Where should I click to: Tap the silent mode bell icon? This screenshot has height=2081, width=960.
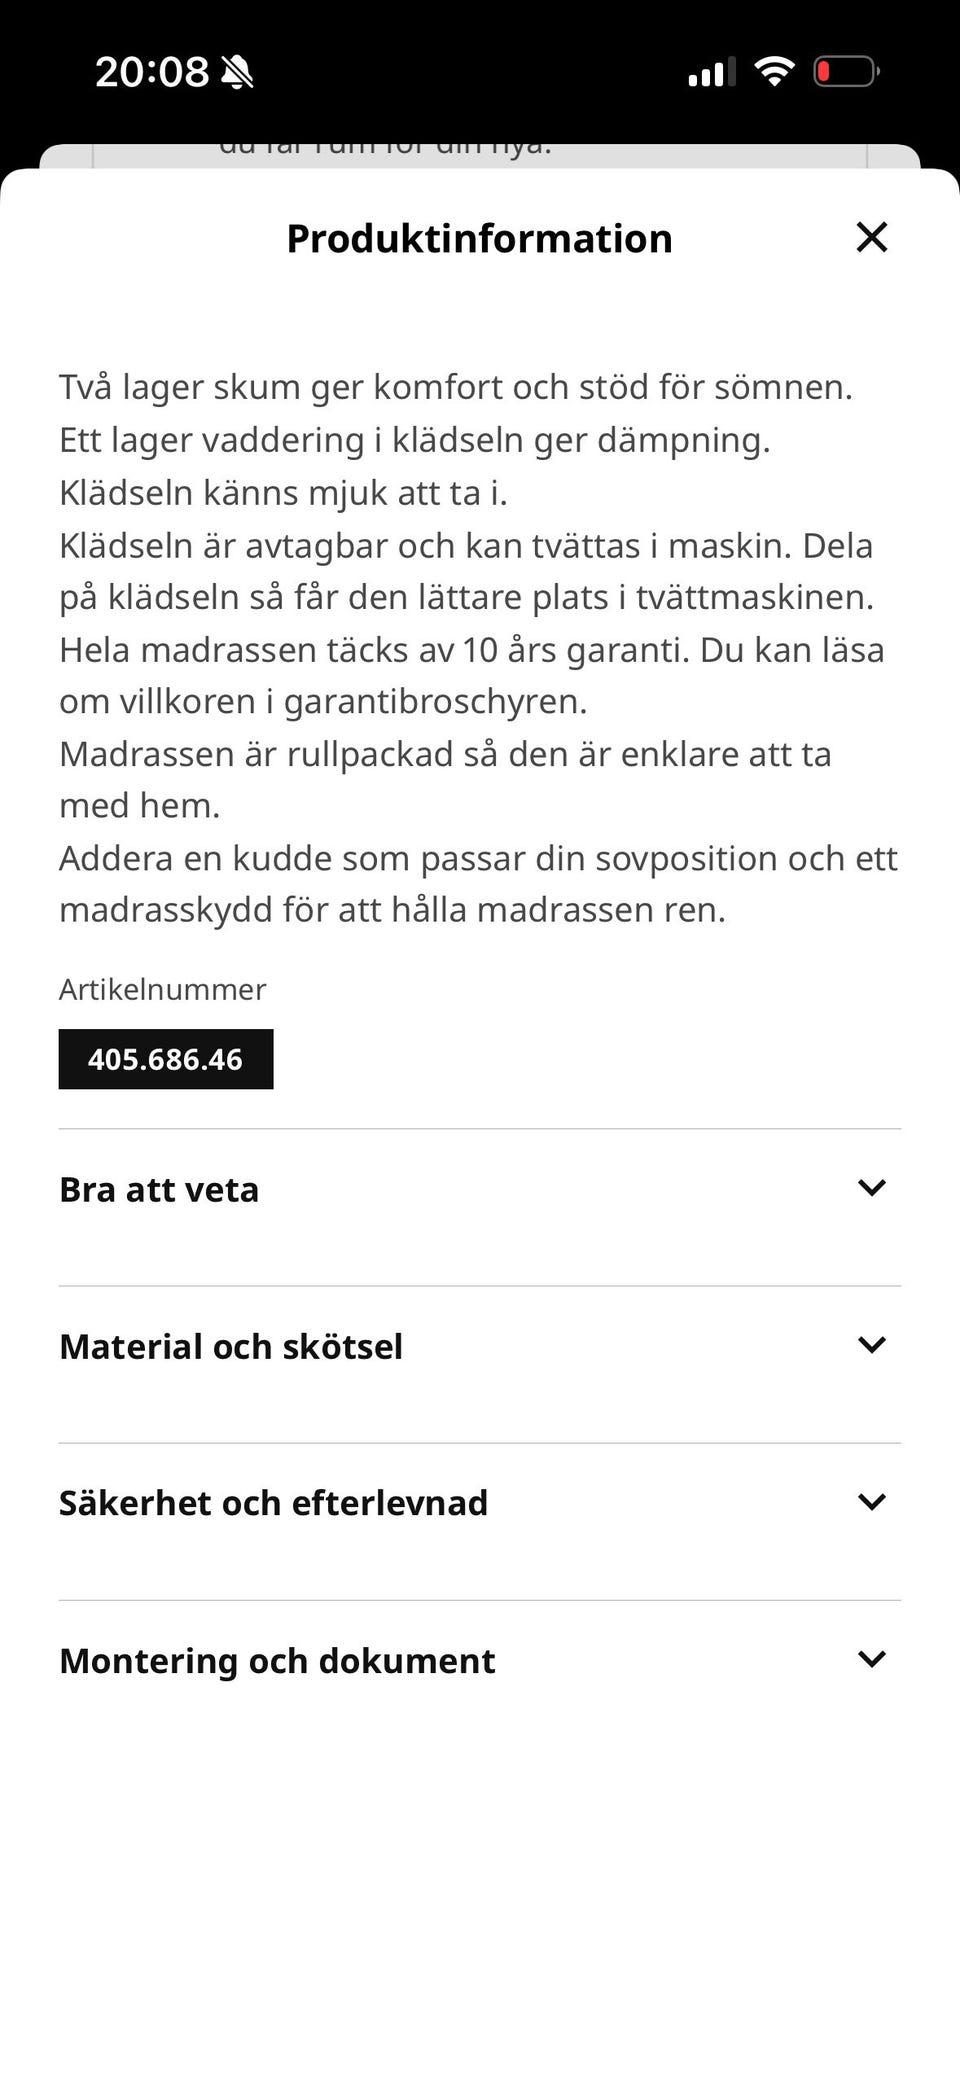pos(237,72)
